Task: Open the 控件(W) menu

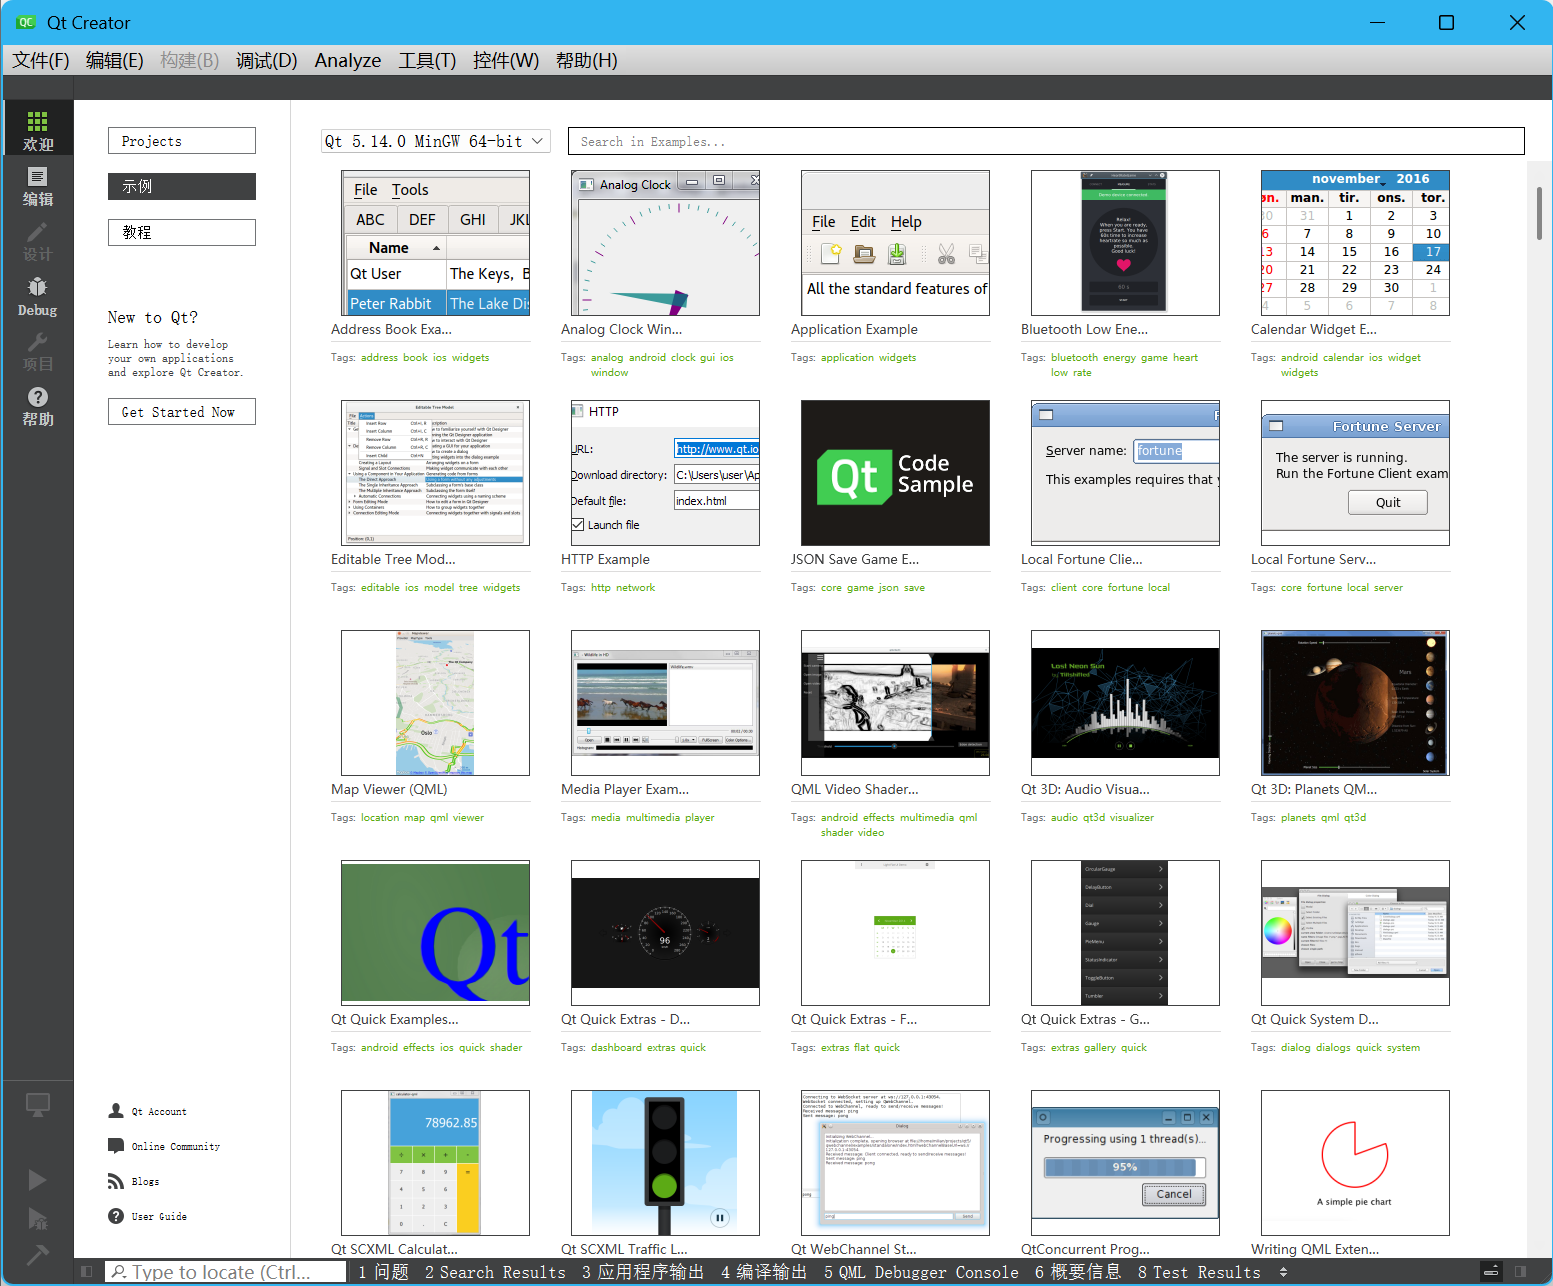Action: (506, 60)
